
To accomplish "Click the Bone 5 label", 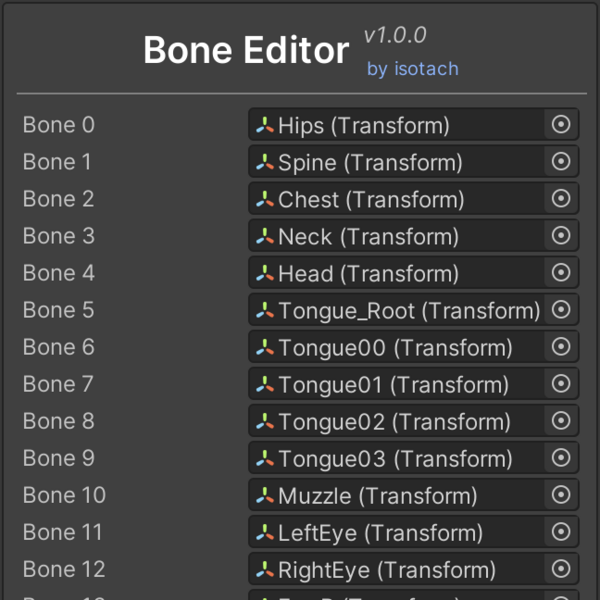I will pyautogui.click(x=58, y=310).
